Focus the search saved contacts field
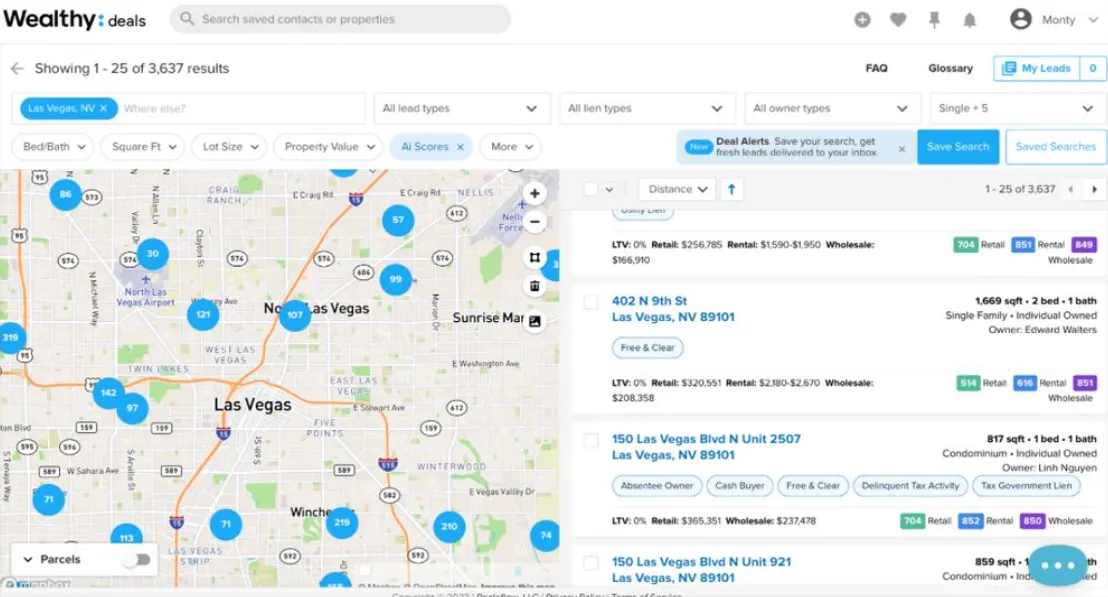 pyautogui.click(x=341, y=19)
